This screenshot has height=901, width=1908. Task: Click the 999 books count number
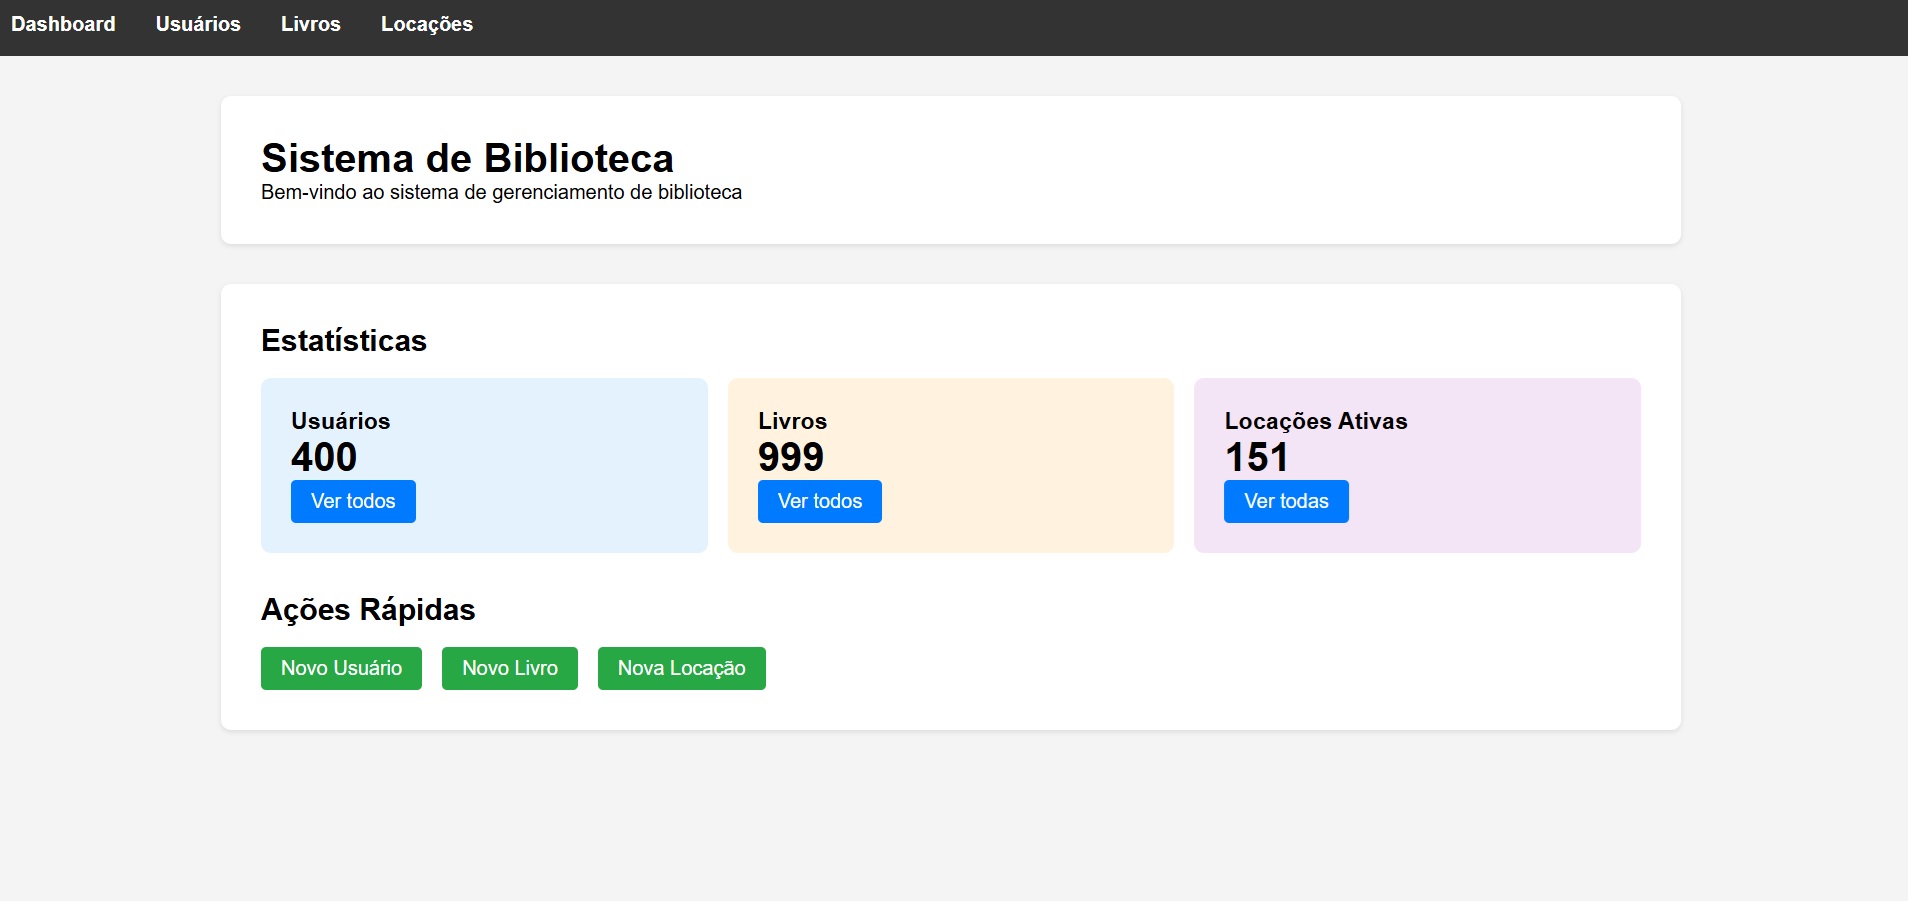point(790,457)
